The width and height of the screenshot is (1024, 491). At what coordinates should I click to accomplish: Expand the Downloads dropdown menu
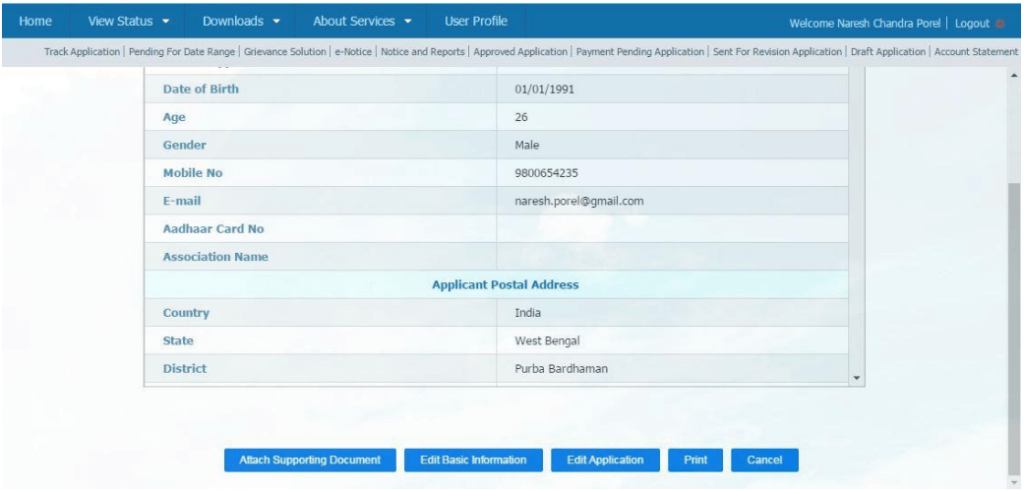coord(241,21)
